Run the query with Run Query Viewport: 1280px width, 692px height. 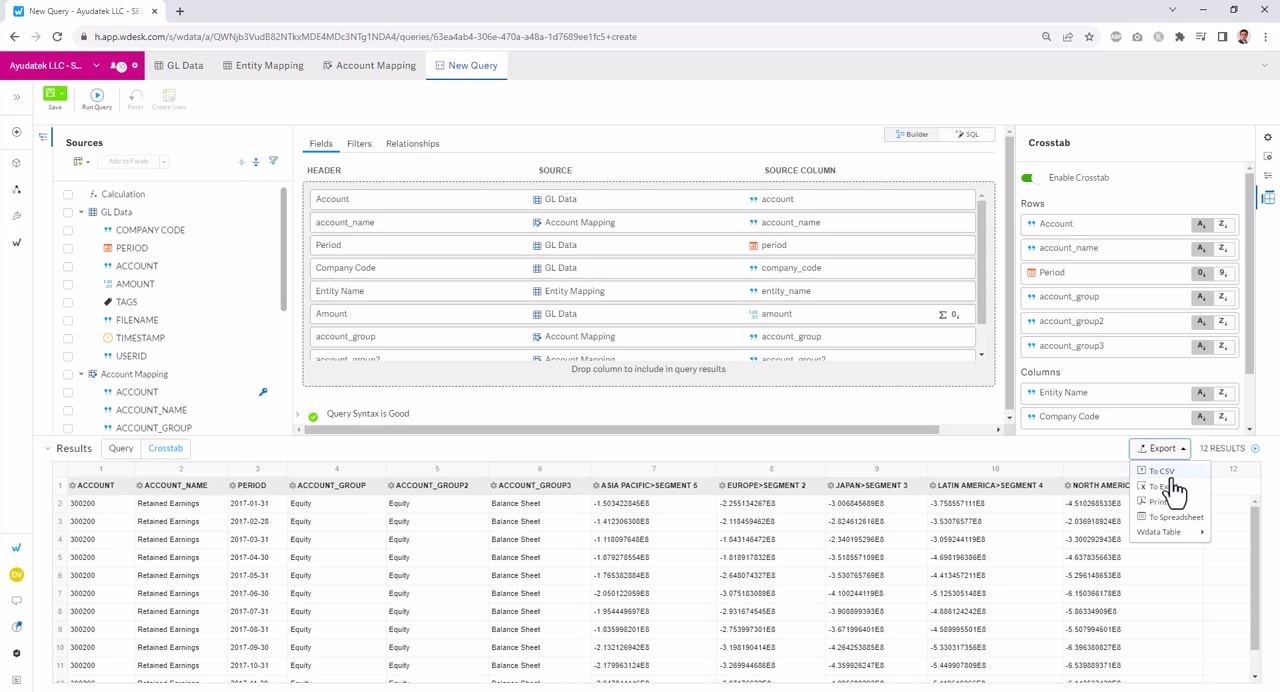click(97, 99)
